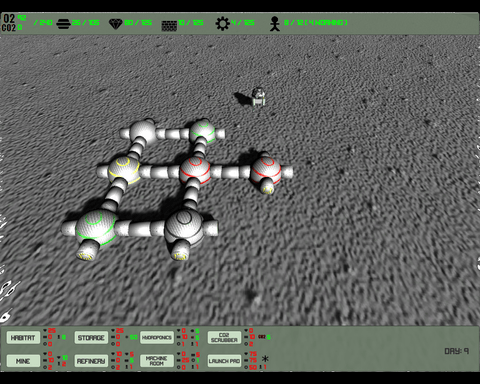This screenshot has width=480, height=384.
Task: Pick the CO2 Scrubber build button
Action: (224, 338)
